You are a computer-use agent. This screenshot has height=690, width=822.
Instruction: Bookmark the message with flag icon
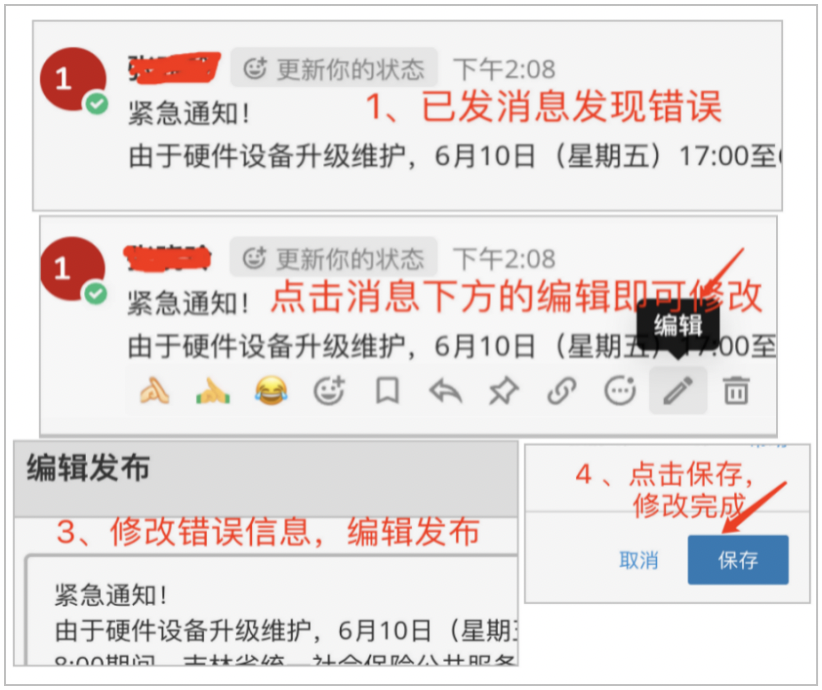387,391
